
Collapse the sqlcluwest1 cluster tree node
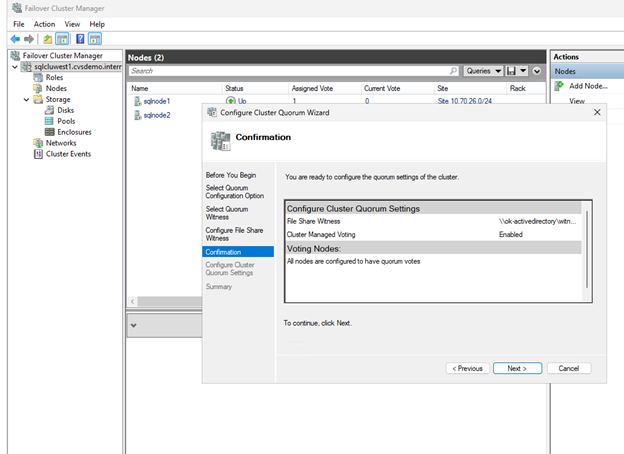[x=14, y=67]
